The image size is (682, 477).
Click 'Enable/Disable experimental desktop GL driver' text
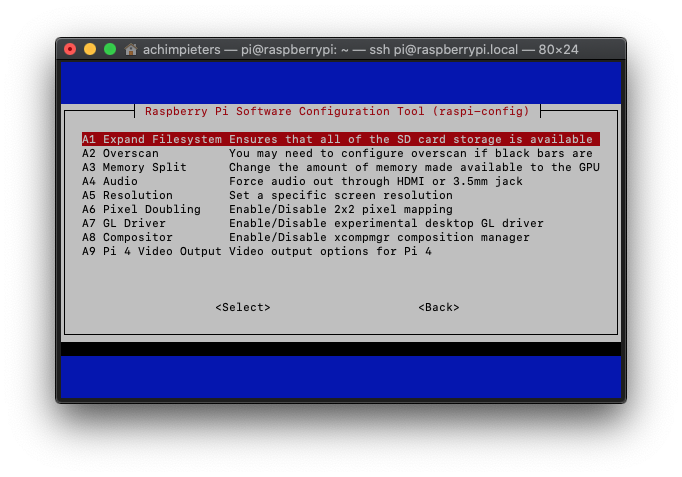tap(386, 223)
